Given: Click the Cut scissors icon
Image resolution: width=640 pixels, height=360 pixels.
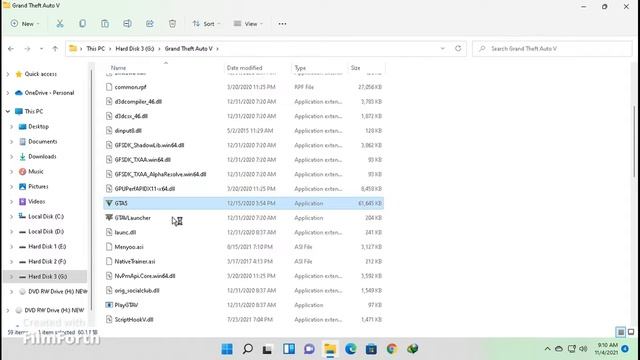Looking at the screenshot, I should 60,24.
